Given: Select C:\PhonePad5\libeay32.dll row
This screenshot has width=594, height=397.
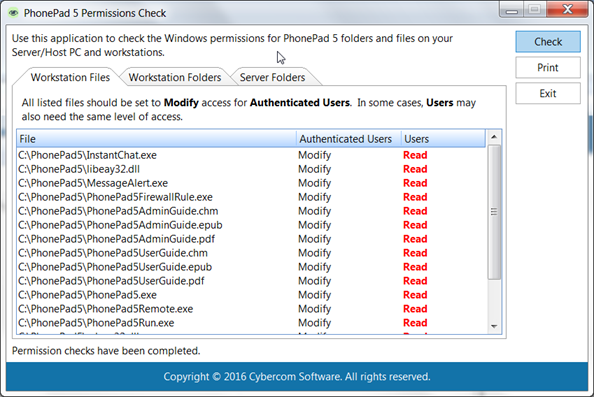Looking at the screenshot, I should [x=251, y=169].
